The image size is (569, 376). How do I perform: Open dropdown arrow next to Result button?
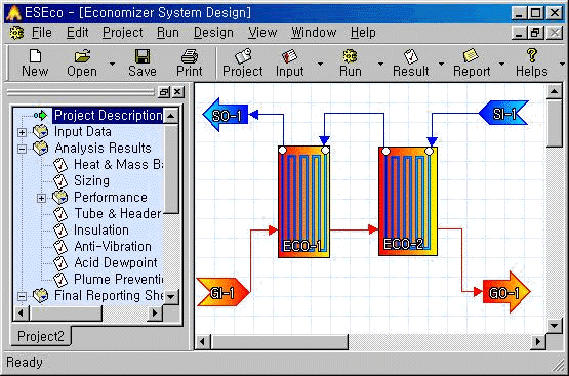point(441,64)
